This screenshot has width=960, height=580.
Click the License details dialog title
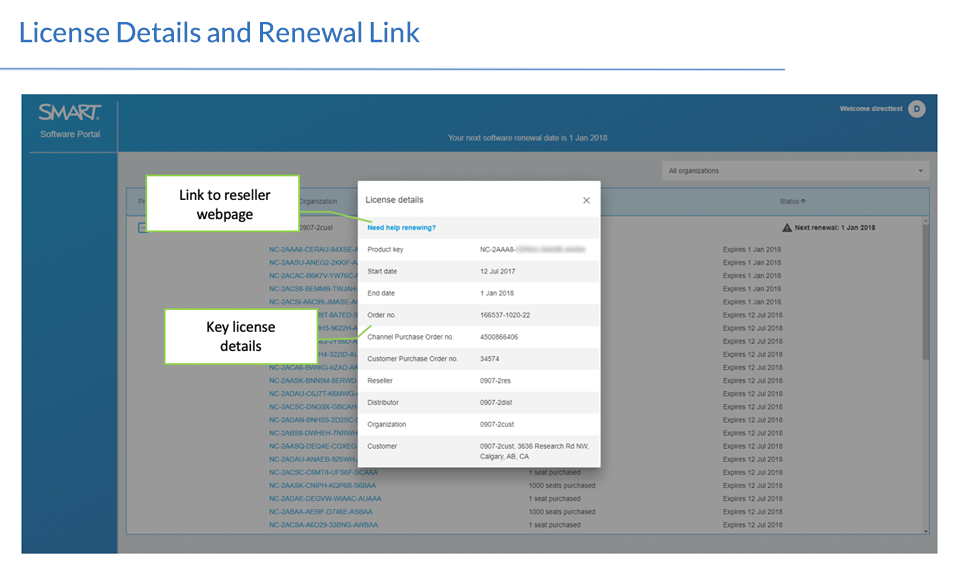(x=394, y=200)
